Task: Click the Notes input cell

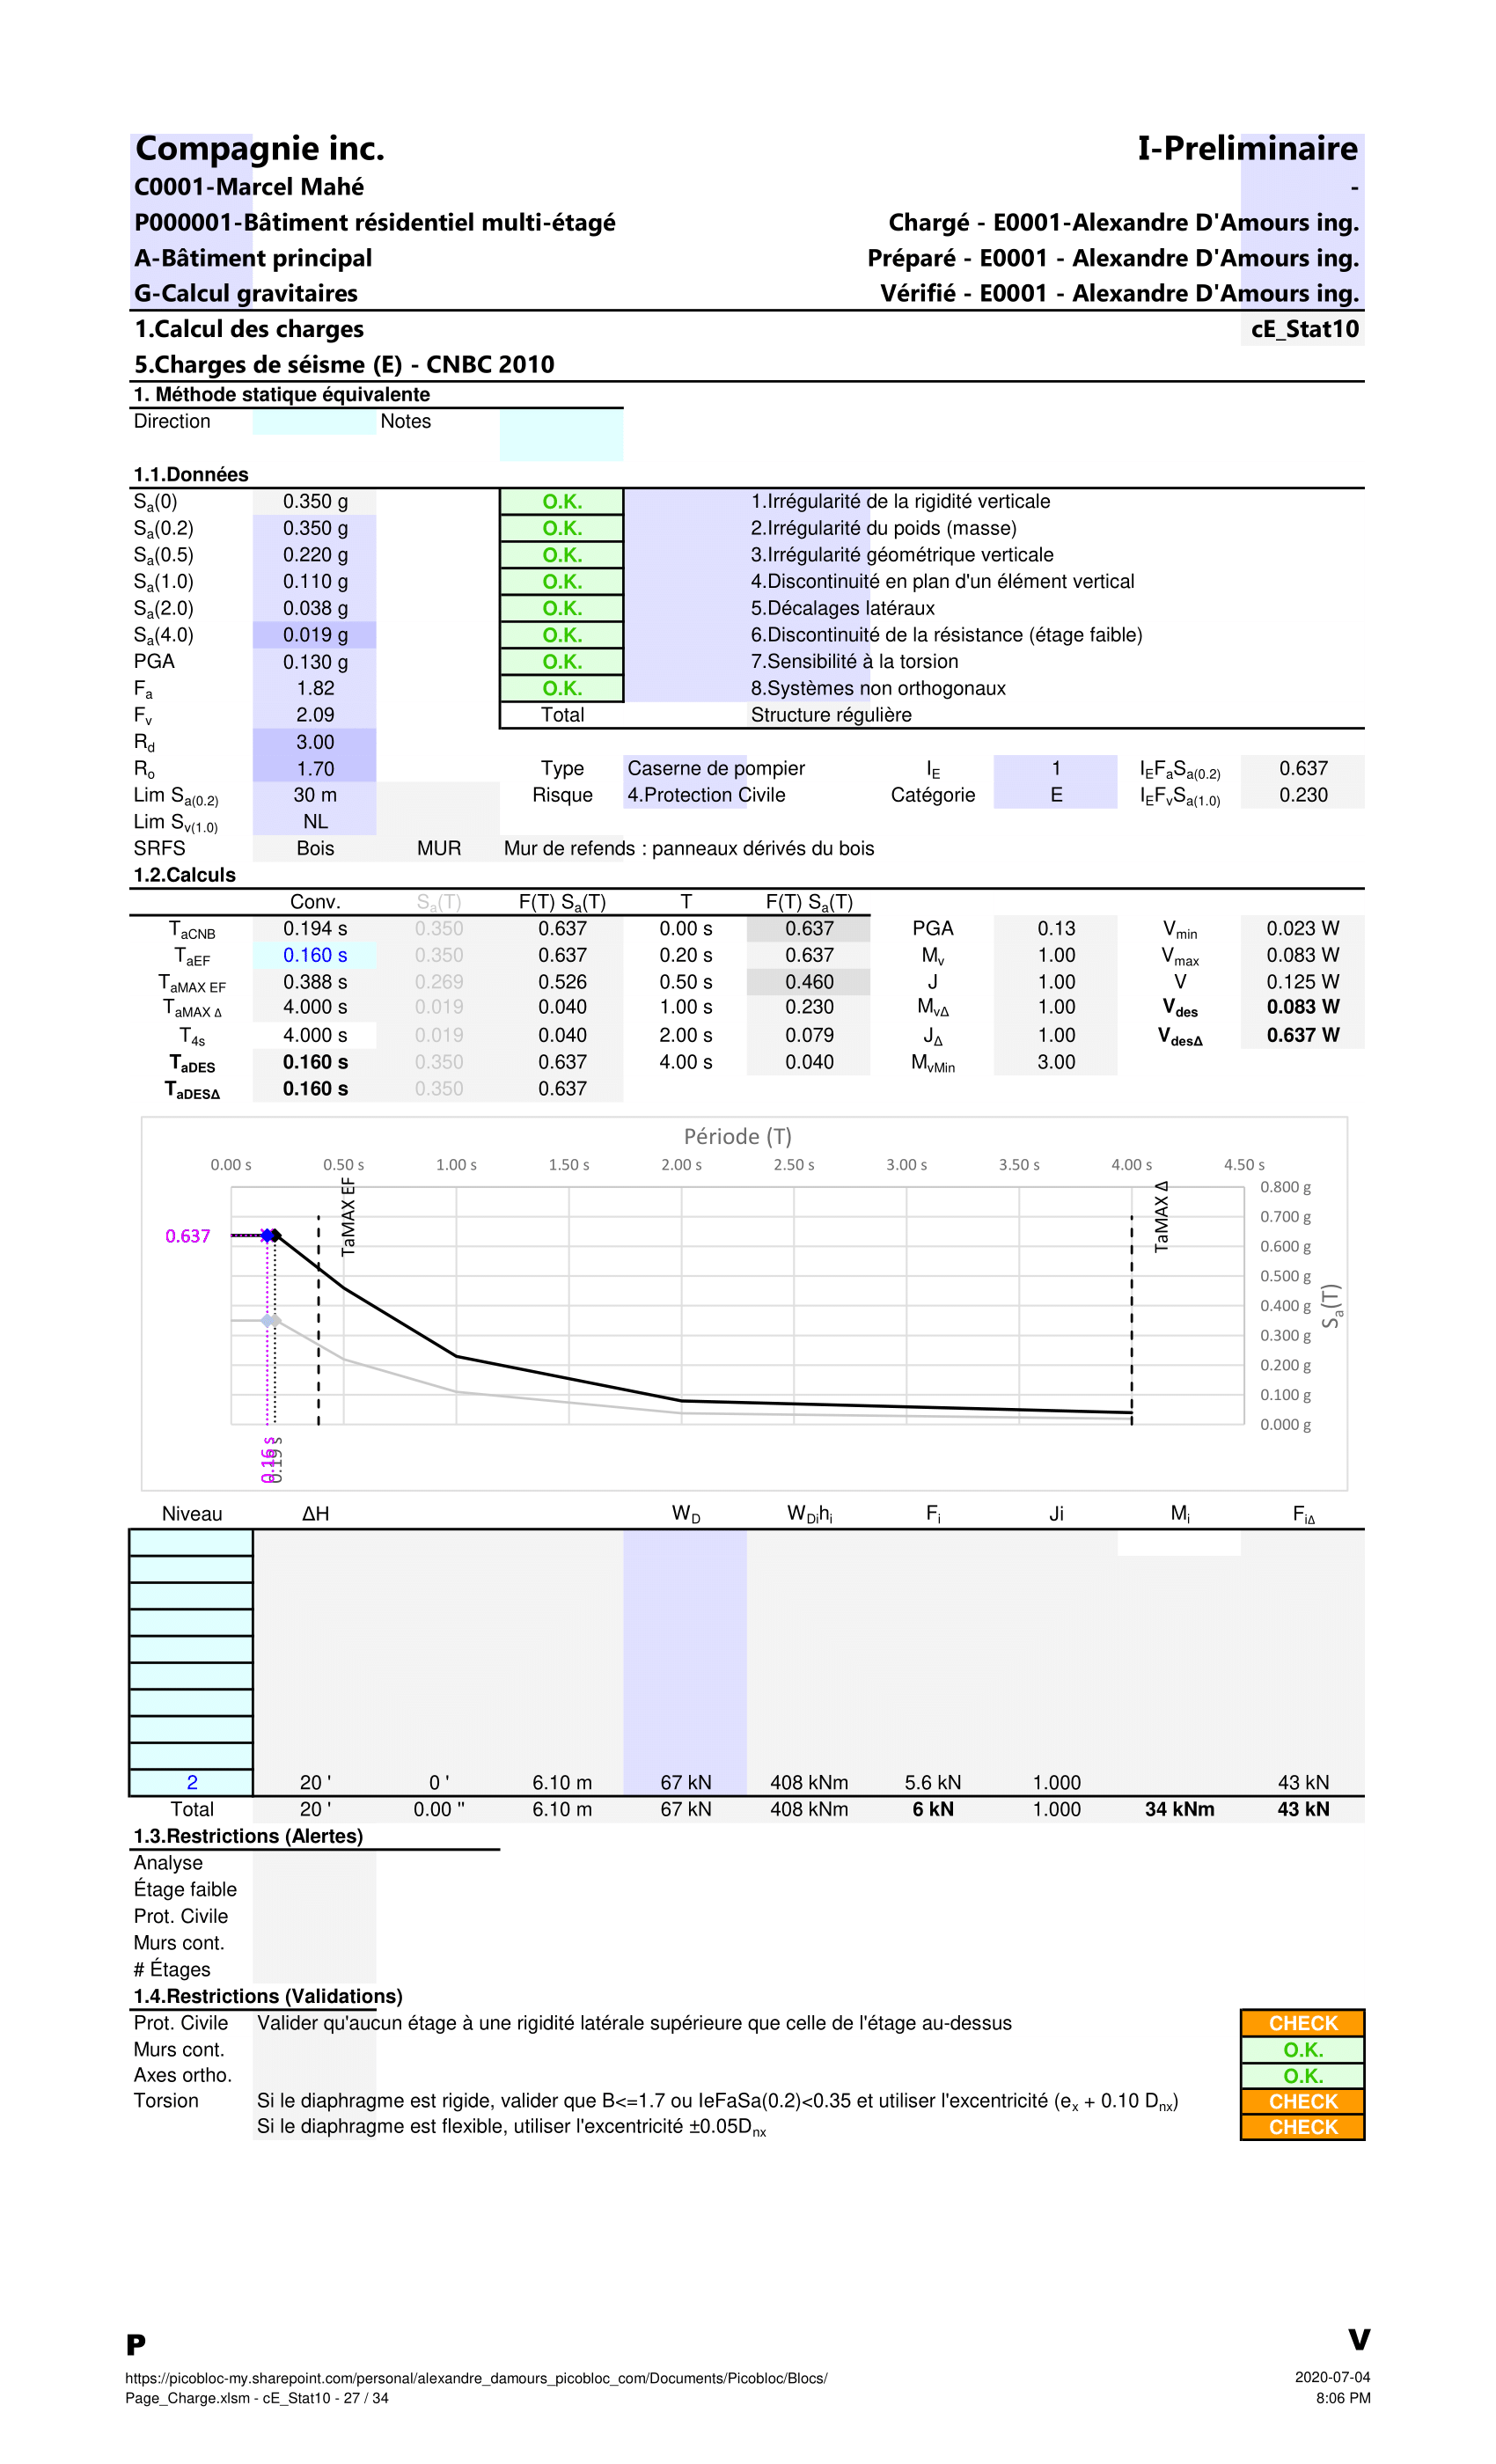Action: [561, 435]
